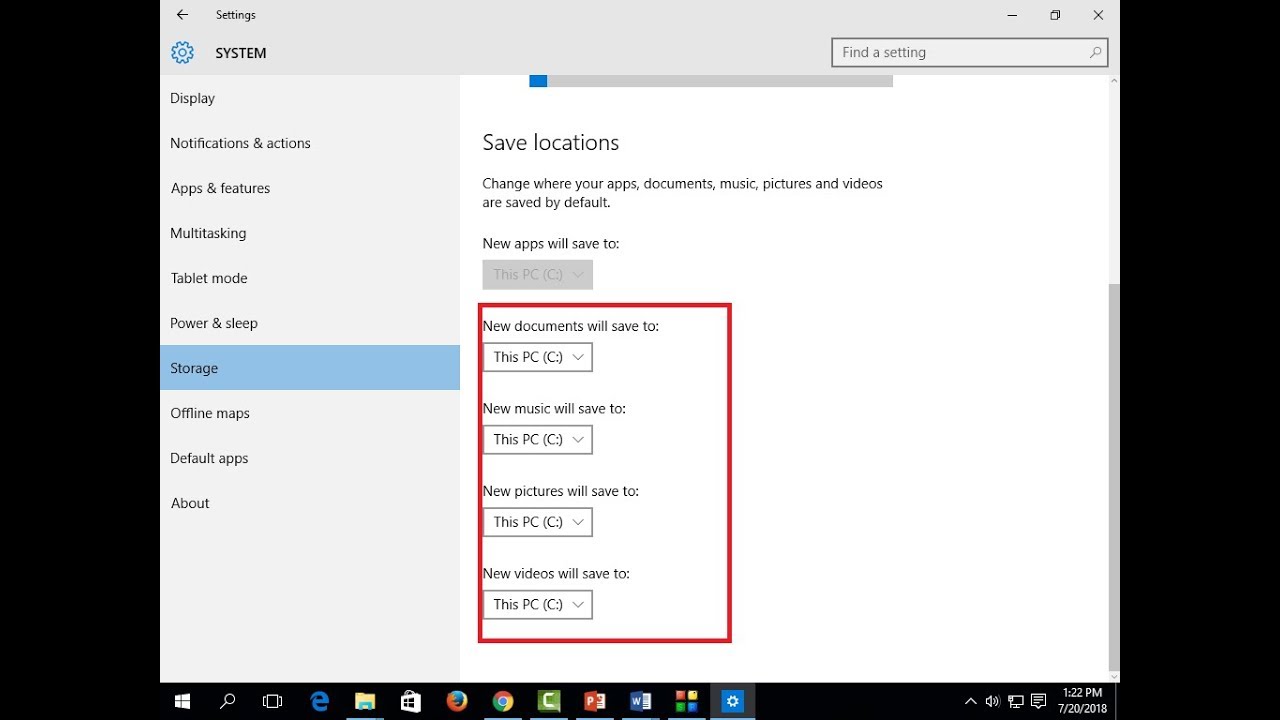Expand the New documents save location dropdown
The height and width of the screenshot is (720, 1280).
coord(538,357)
